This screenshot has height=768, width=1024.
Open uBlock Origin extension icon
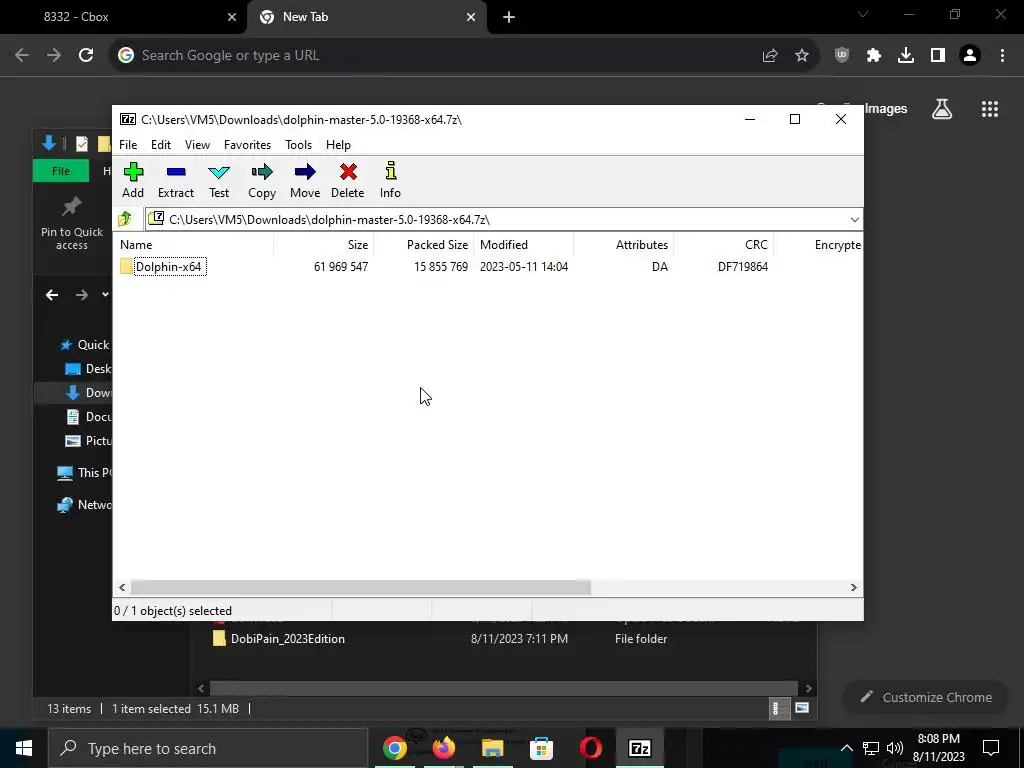(842, 56)
